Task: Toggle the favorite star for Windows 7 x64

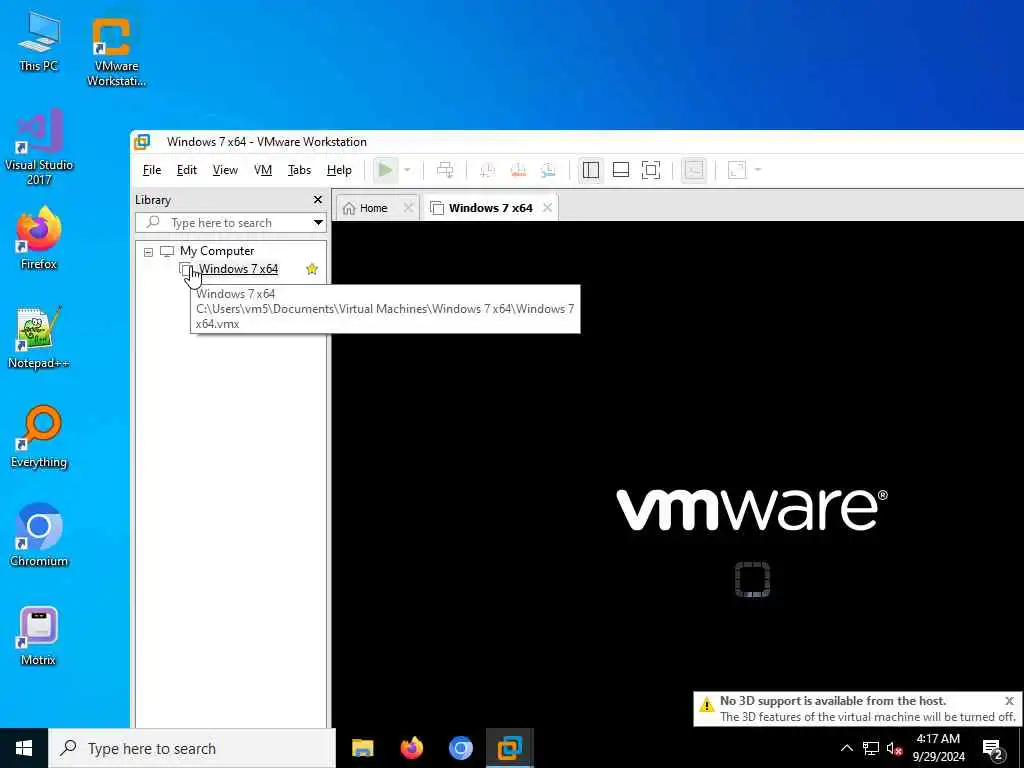Action: [312, 268]
